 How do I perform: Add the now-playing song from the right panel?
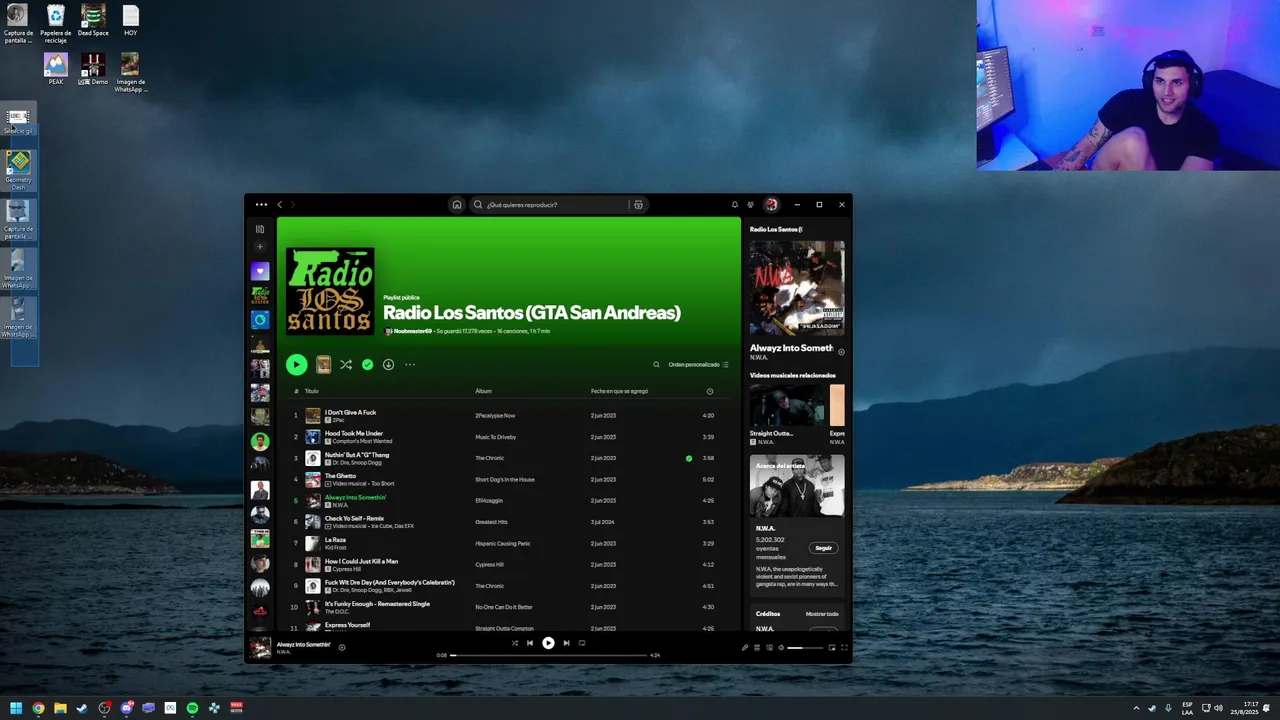841,352
